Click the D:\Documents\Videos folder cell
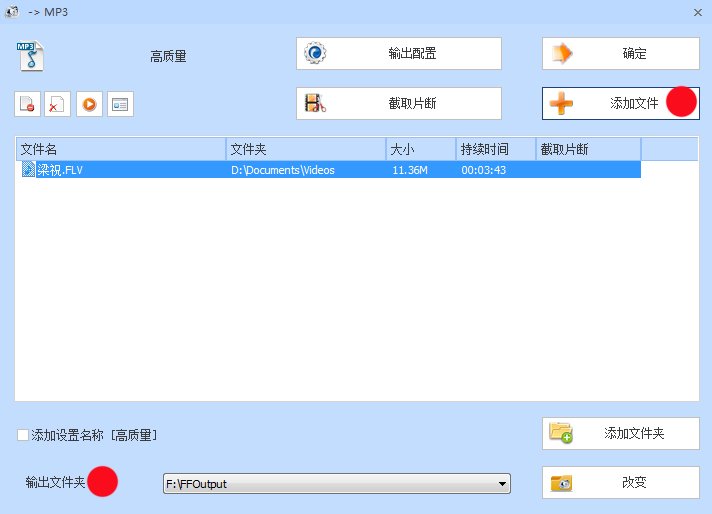This screenshot has width=712, height=514. [x=283, y=170]
